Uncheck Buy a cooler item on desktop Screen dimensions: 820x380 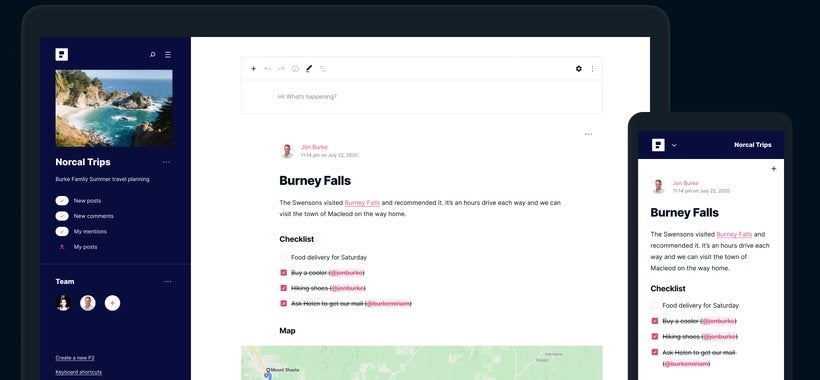click(283, 273)
